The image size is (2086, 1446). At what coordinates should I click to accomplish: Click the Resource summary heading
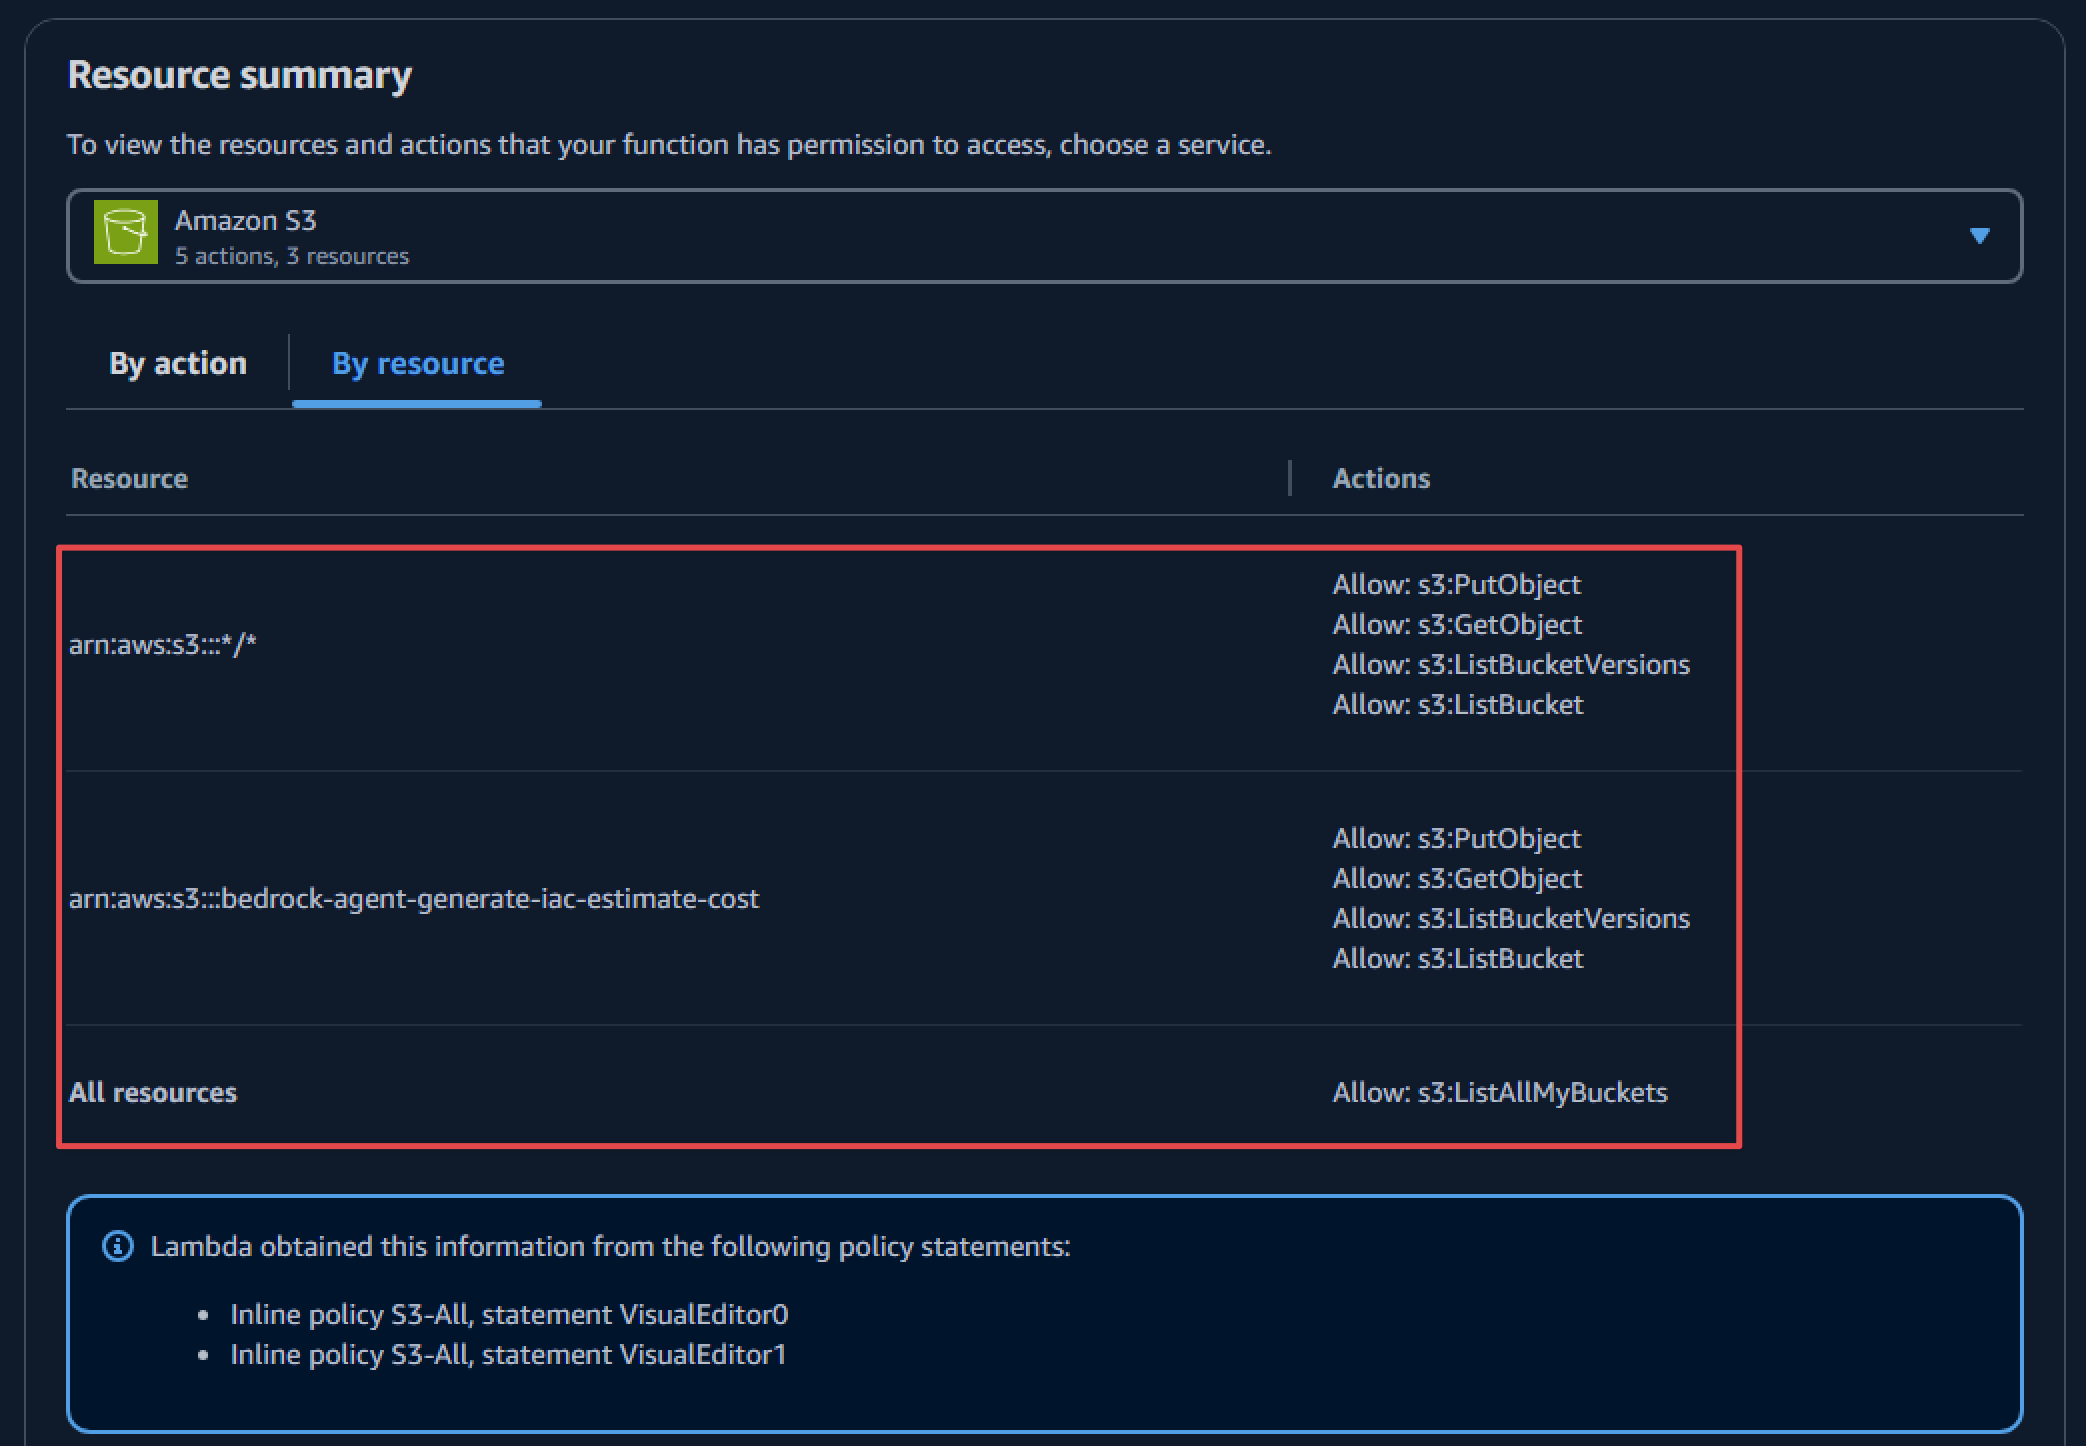point(239,75)
